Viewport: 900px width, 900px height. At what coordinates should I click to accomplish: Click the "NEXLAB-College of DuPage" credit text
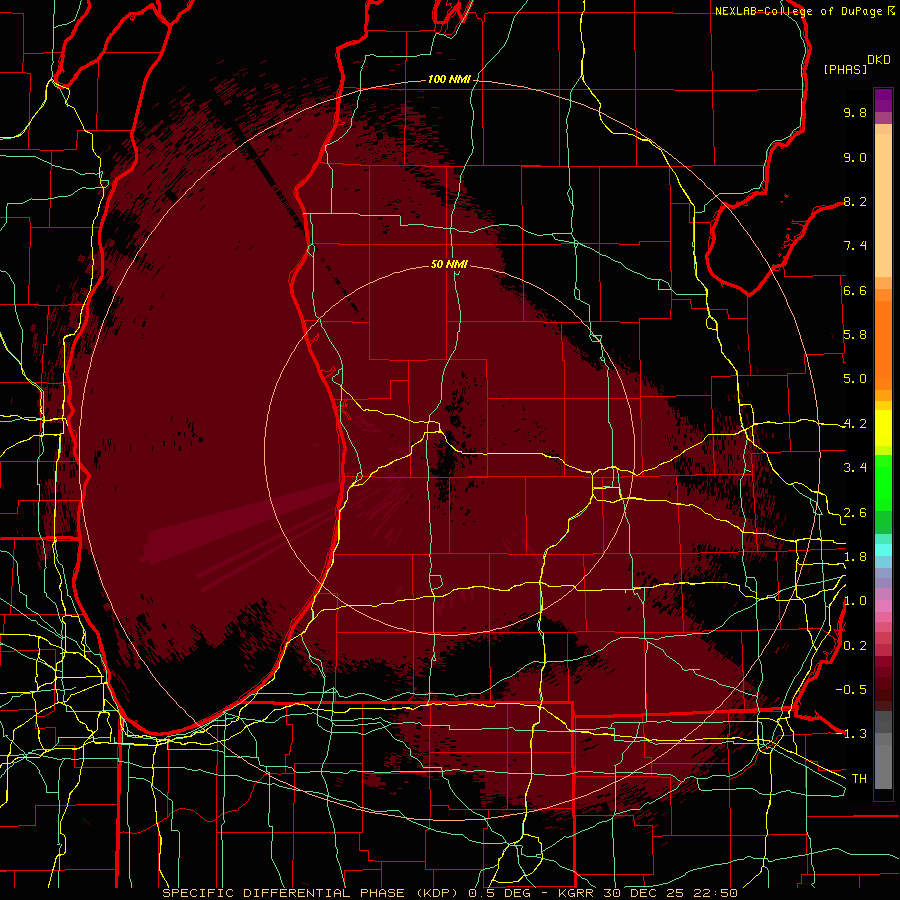(798, 11)
